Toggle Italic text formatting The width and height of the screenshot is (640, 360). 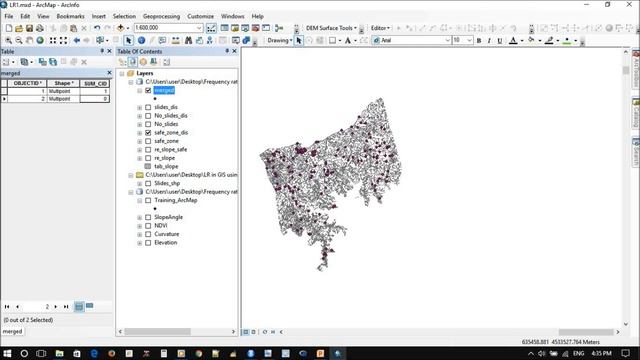[489, 40]
